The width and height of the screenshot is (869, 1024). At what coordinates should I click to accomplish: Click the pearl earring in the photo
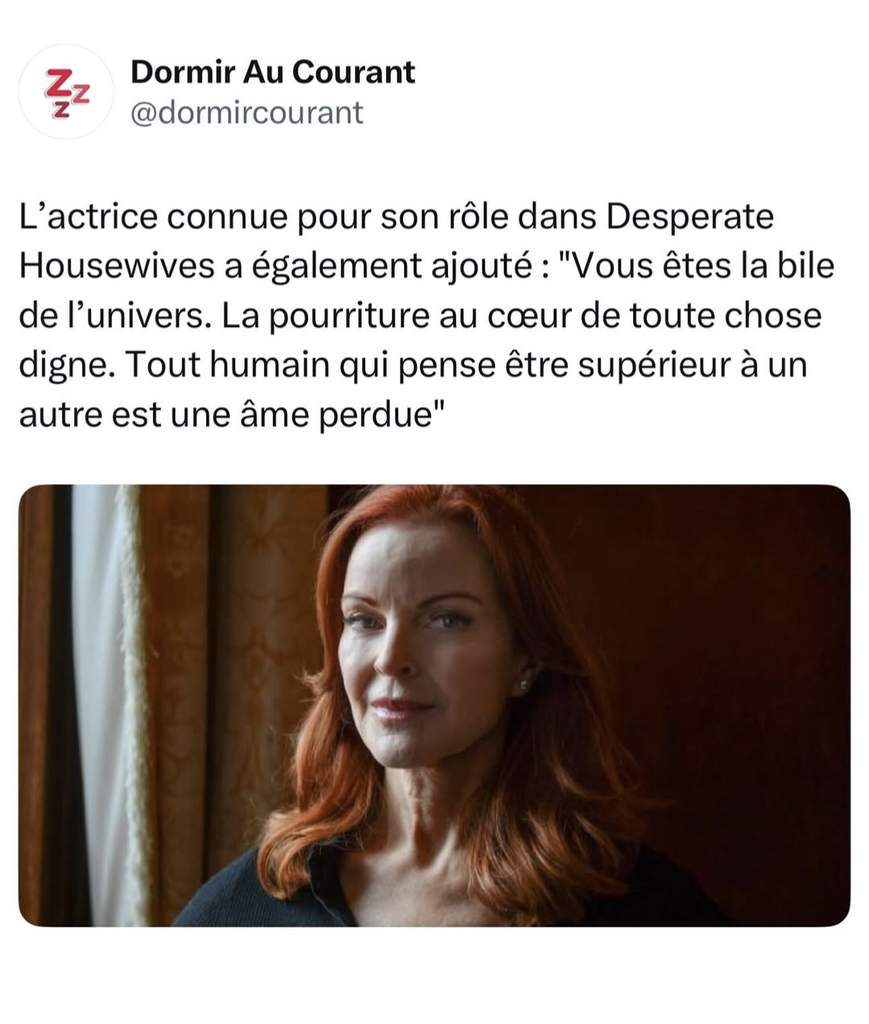point(523,686)
